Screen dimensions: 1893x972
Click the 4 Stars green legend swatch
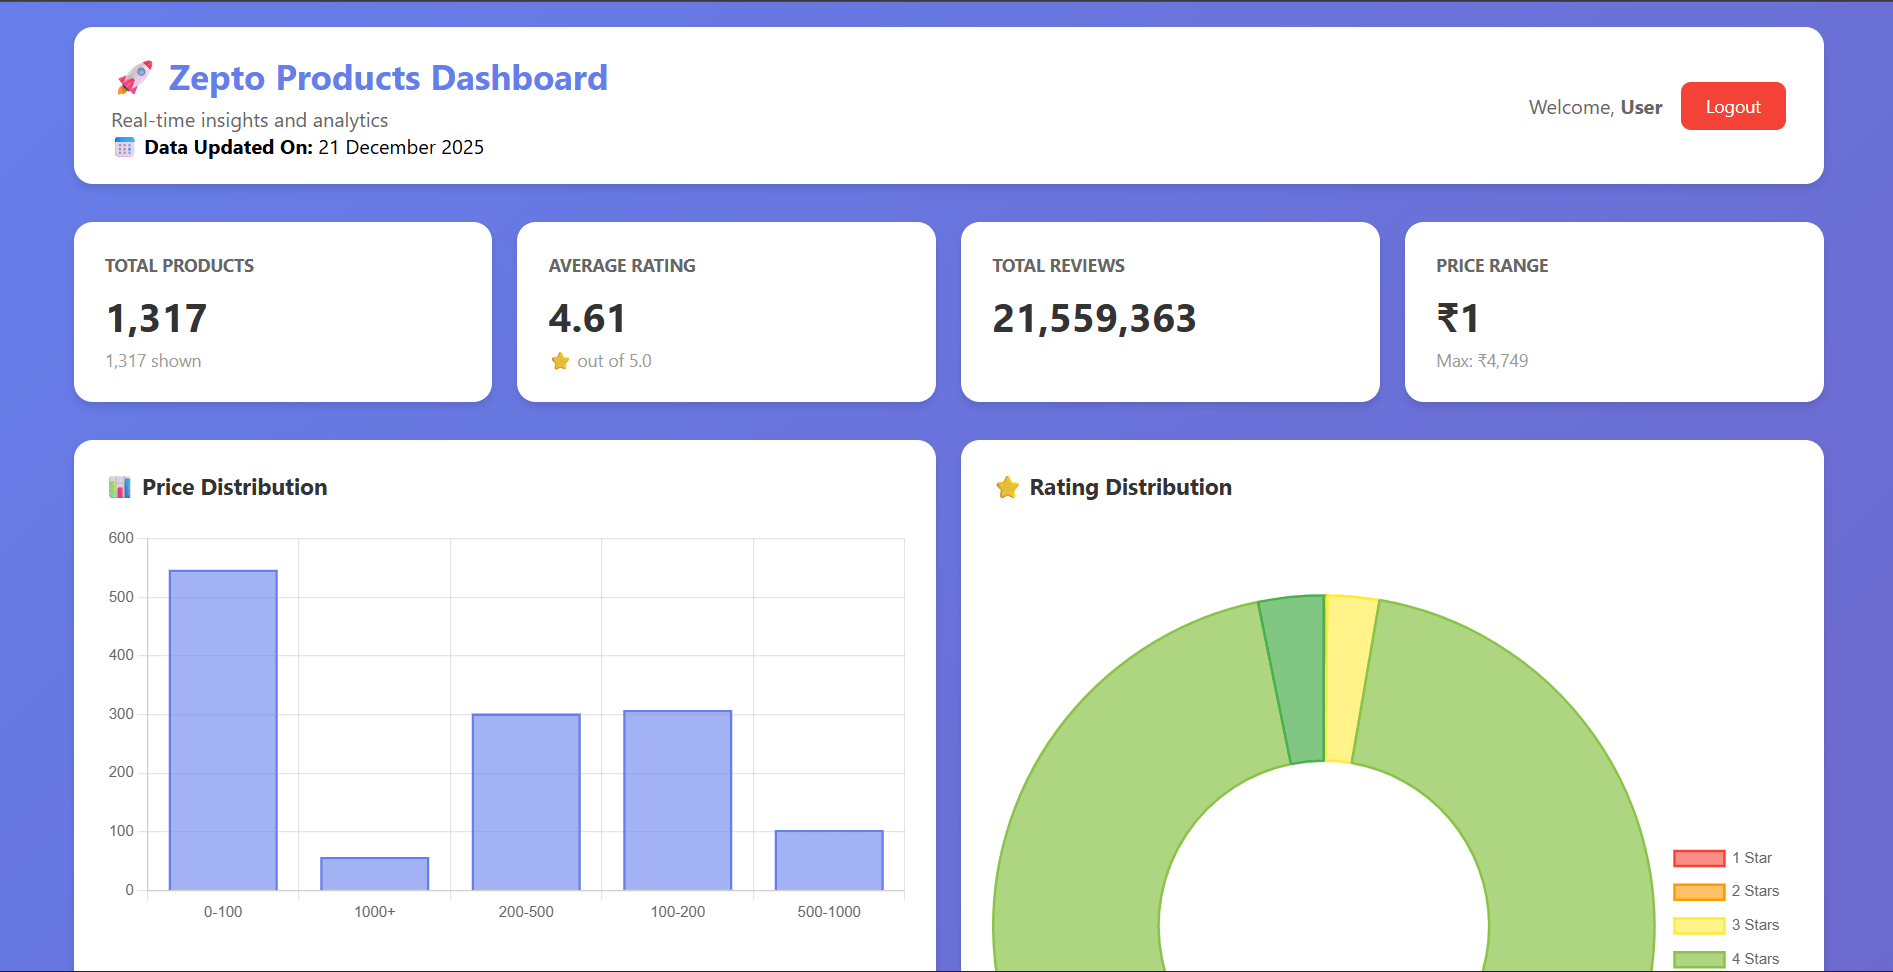click(1699, 959)
